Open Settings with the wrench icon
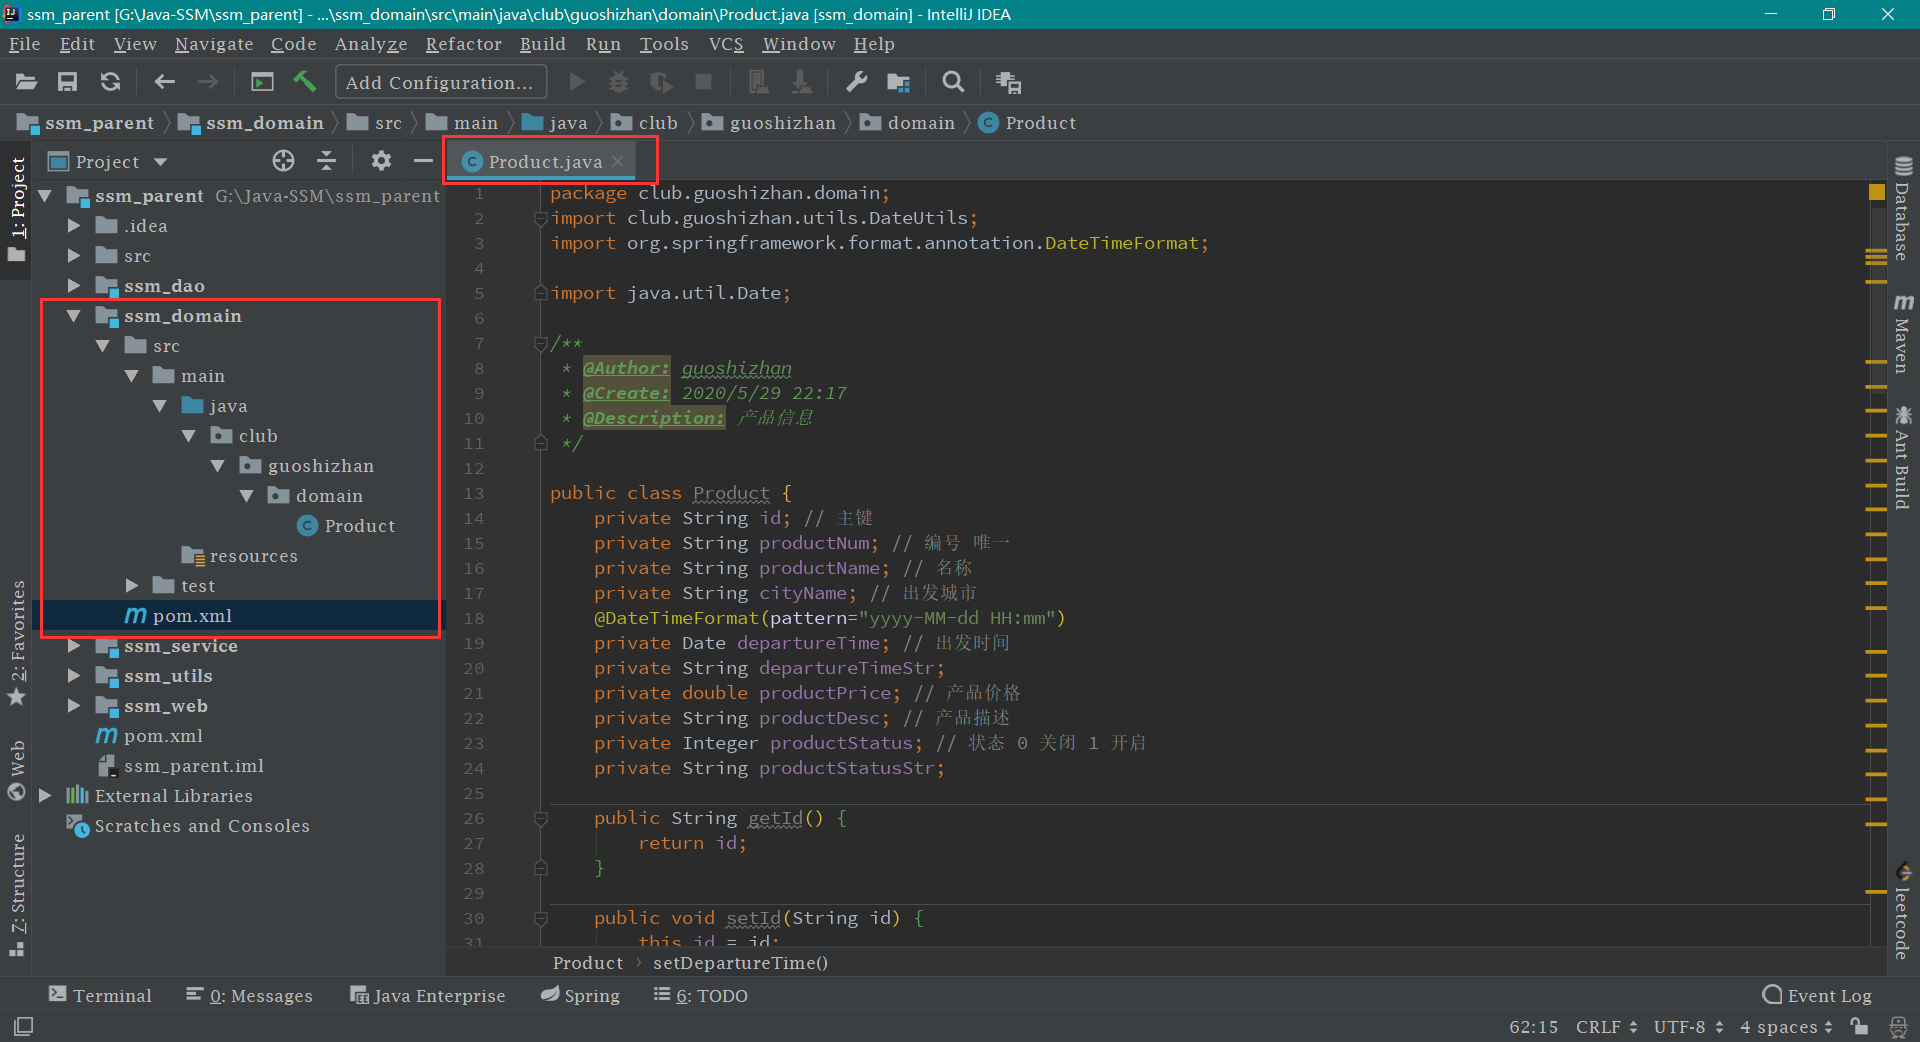 (856, 82)
